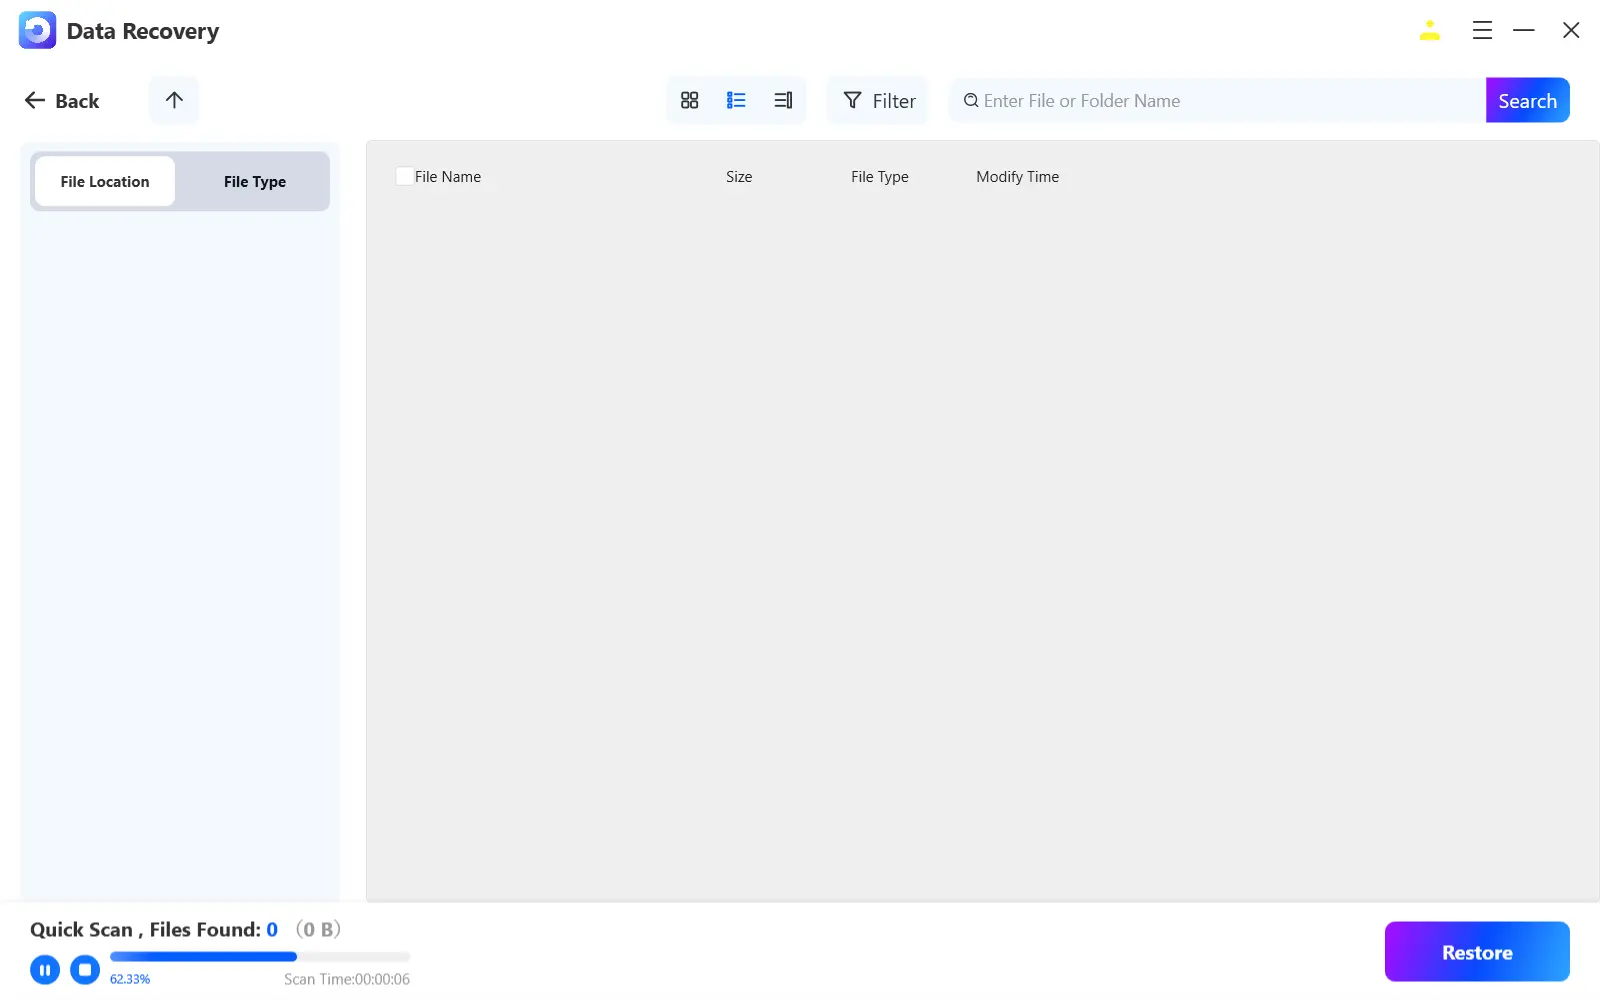
Task: Tick the select-all File Name checkbox
Action: tap(405, 176)
